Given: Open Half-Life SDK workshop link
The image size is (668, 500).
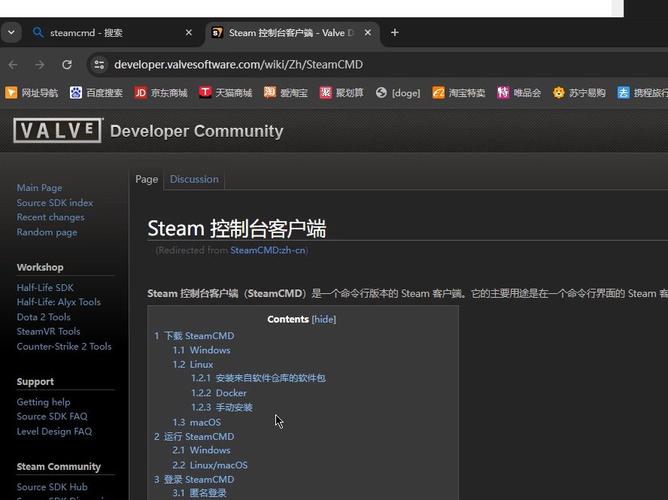Looking at the screenshot, I should coord(45,287).
